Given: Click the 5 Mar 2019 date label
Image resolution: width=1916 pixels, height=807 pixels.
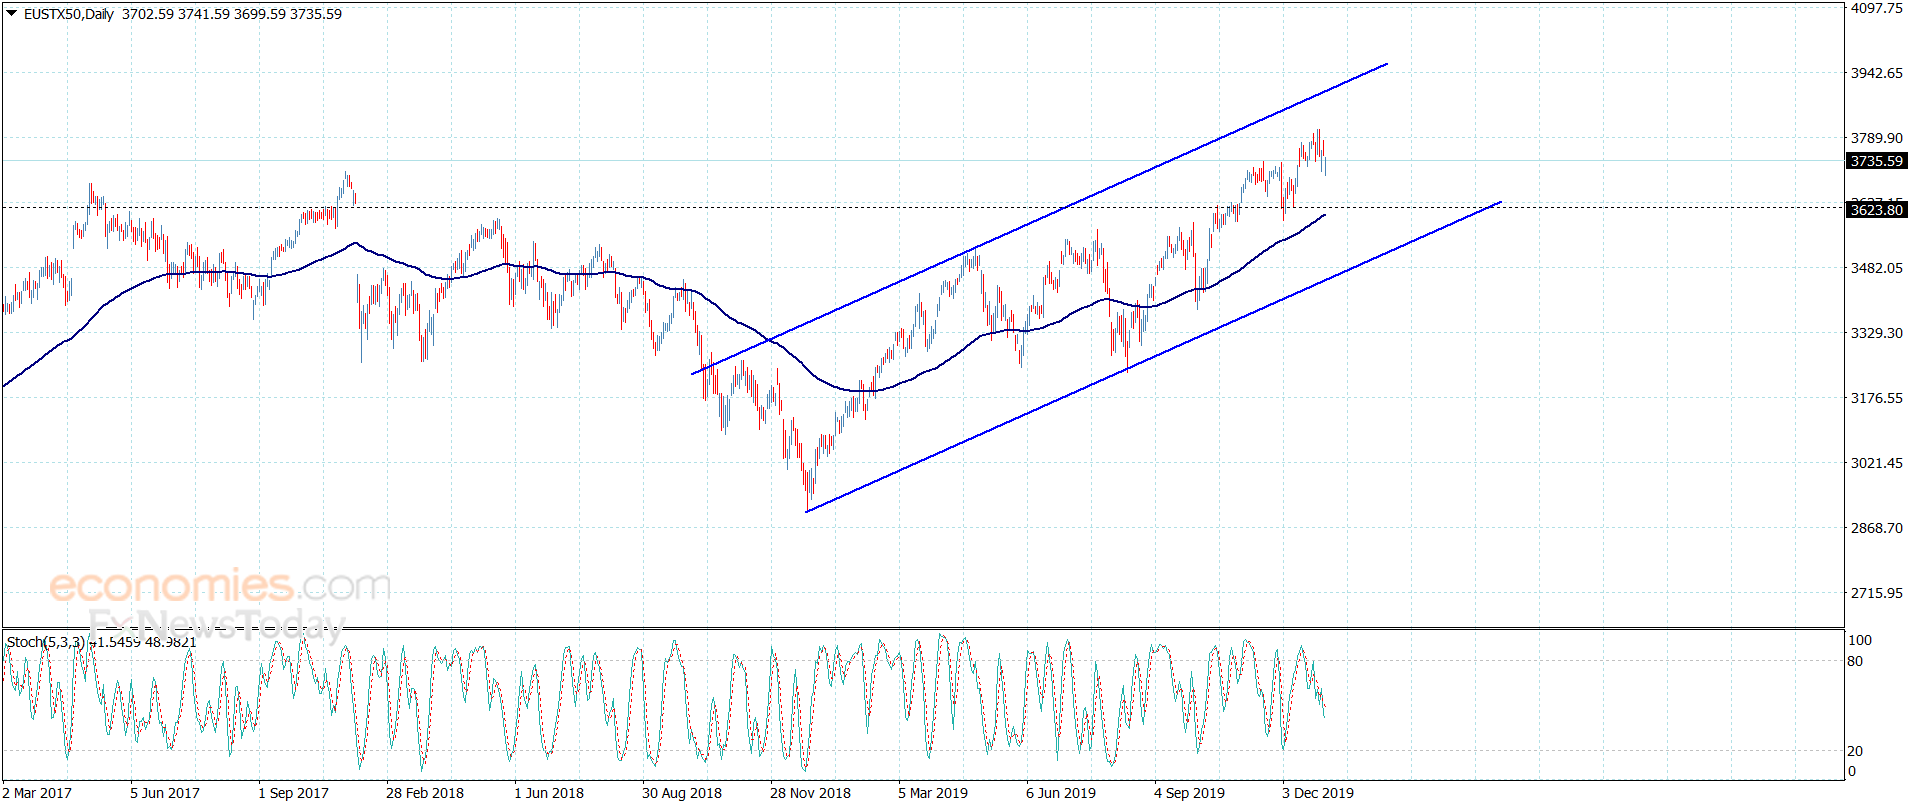Looking at the screenshot, I should pyautogui.click(x=933, y=793).
